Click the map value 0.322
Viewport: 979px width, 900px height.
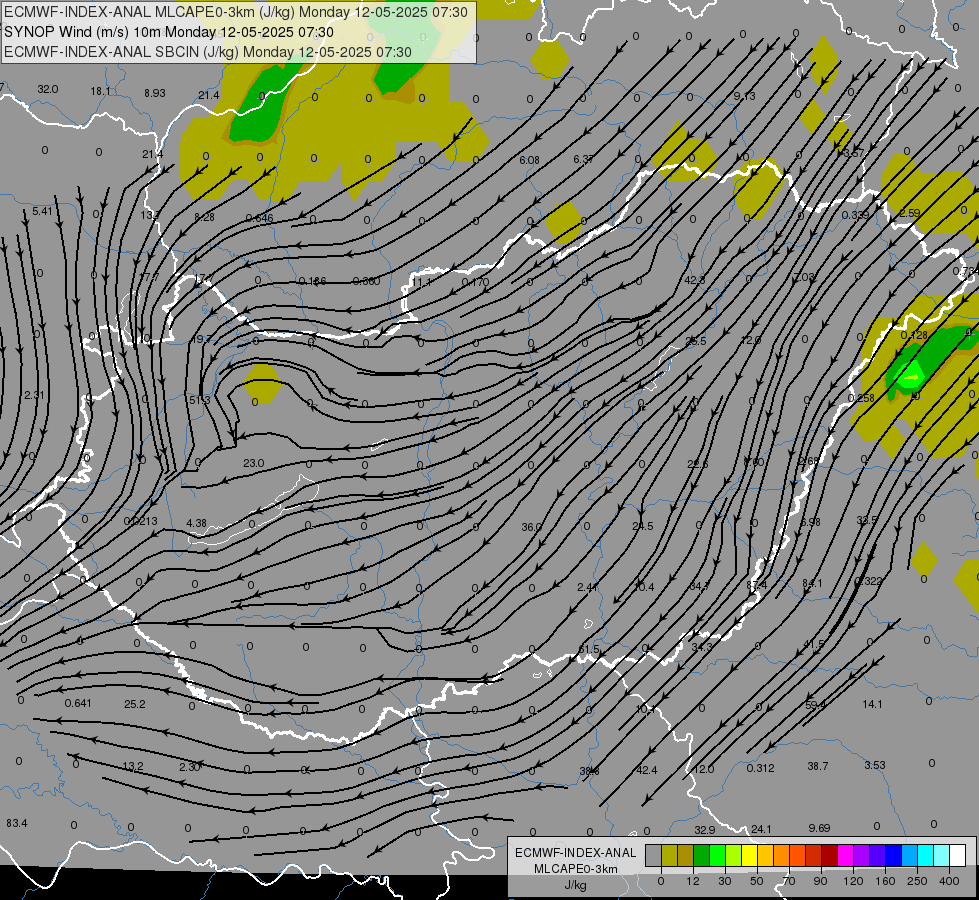pos(868,581)
